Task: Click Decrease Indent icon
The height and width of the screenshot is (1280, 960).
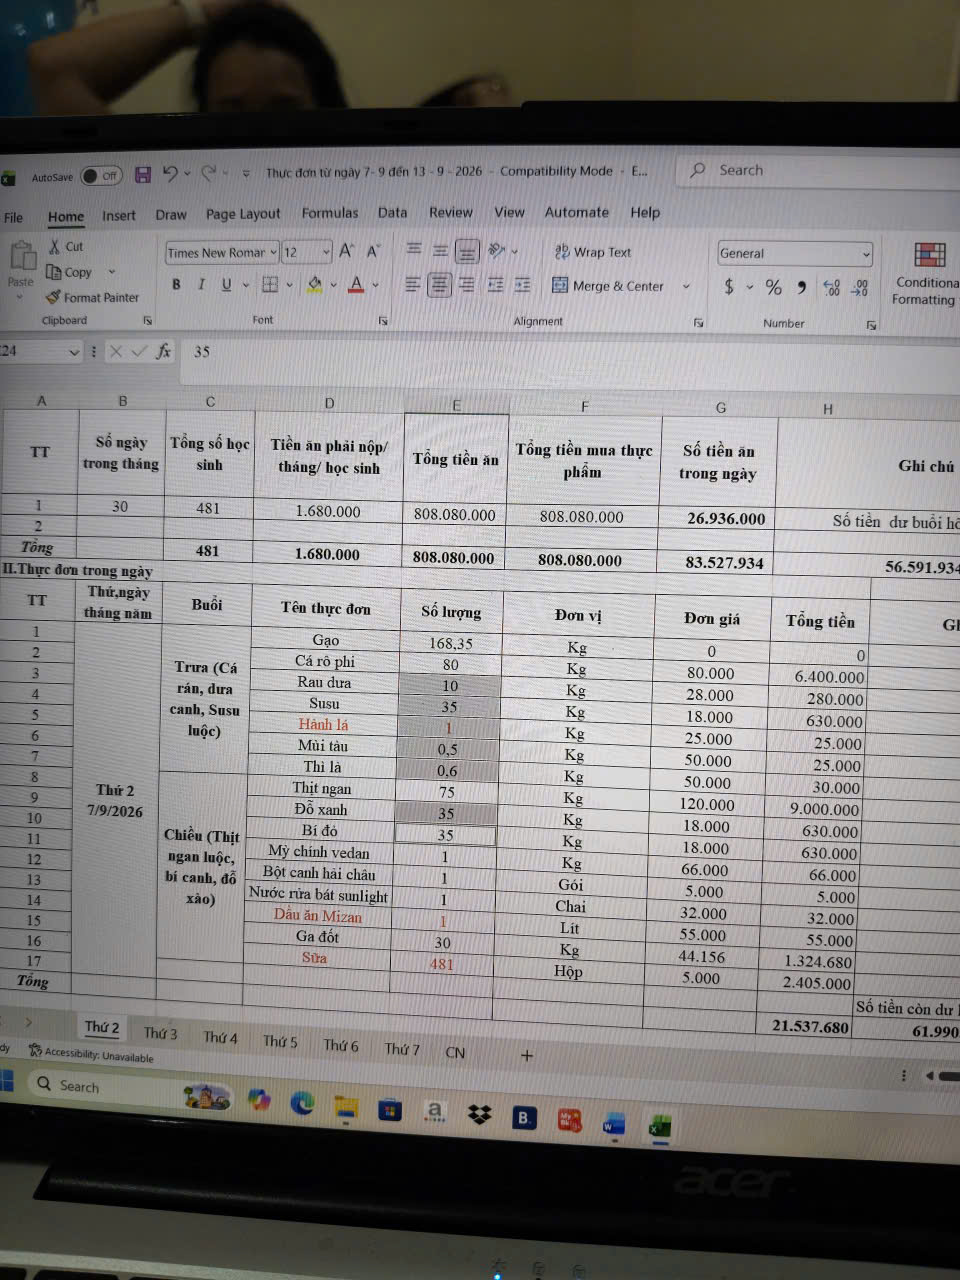Action: [495, 285]
